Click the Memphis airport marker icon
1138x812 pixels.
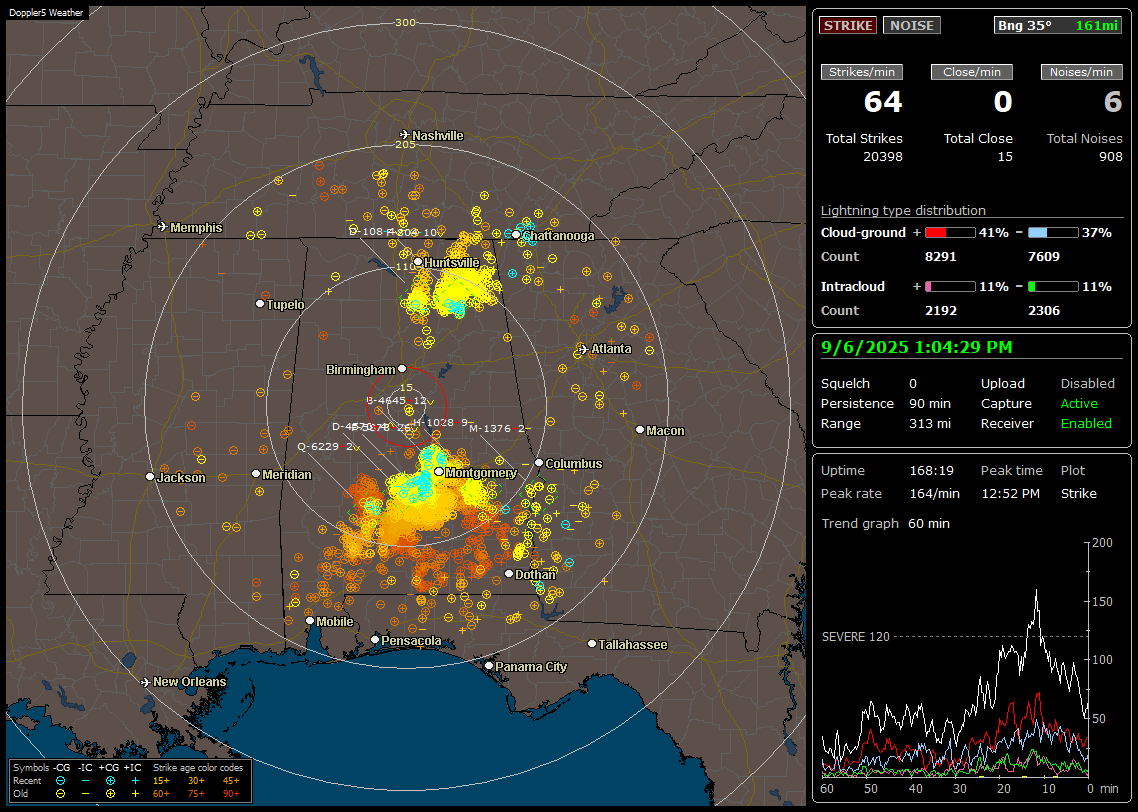[163, 227]
